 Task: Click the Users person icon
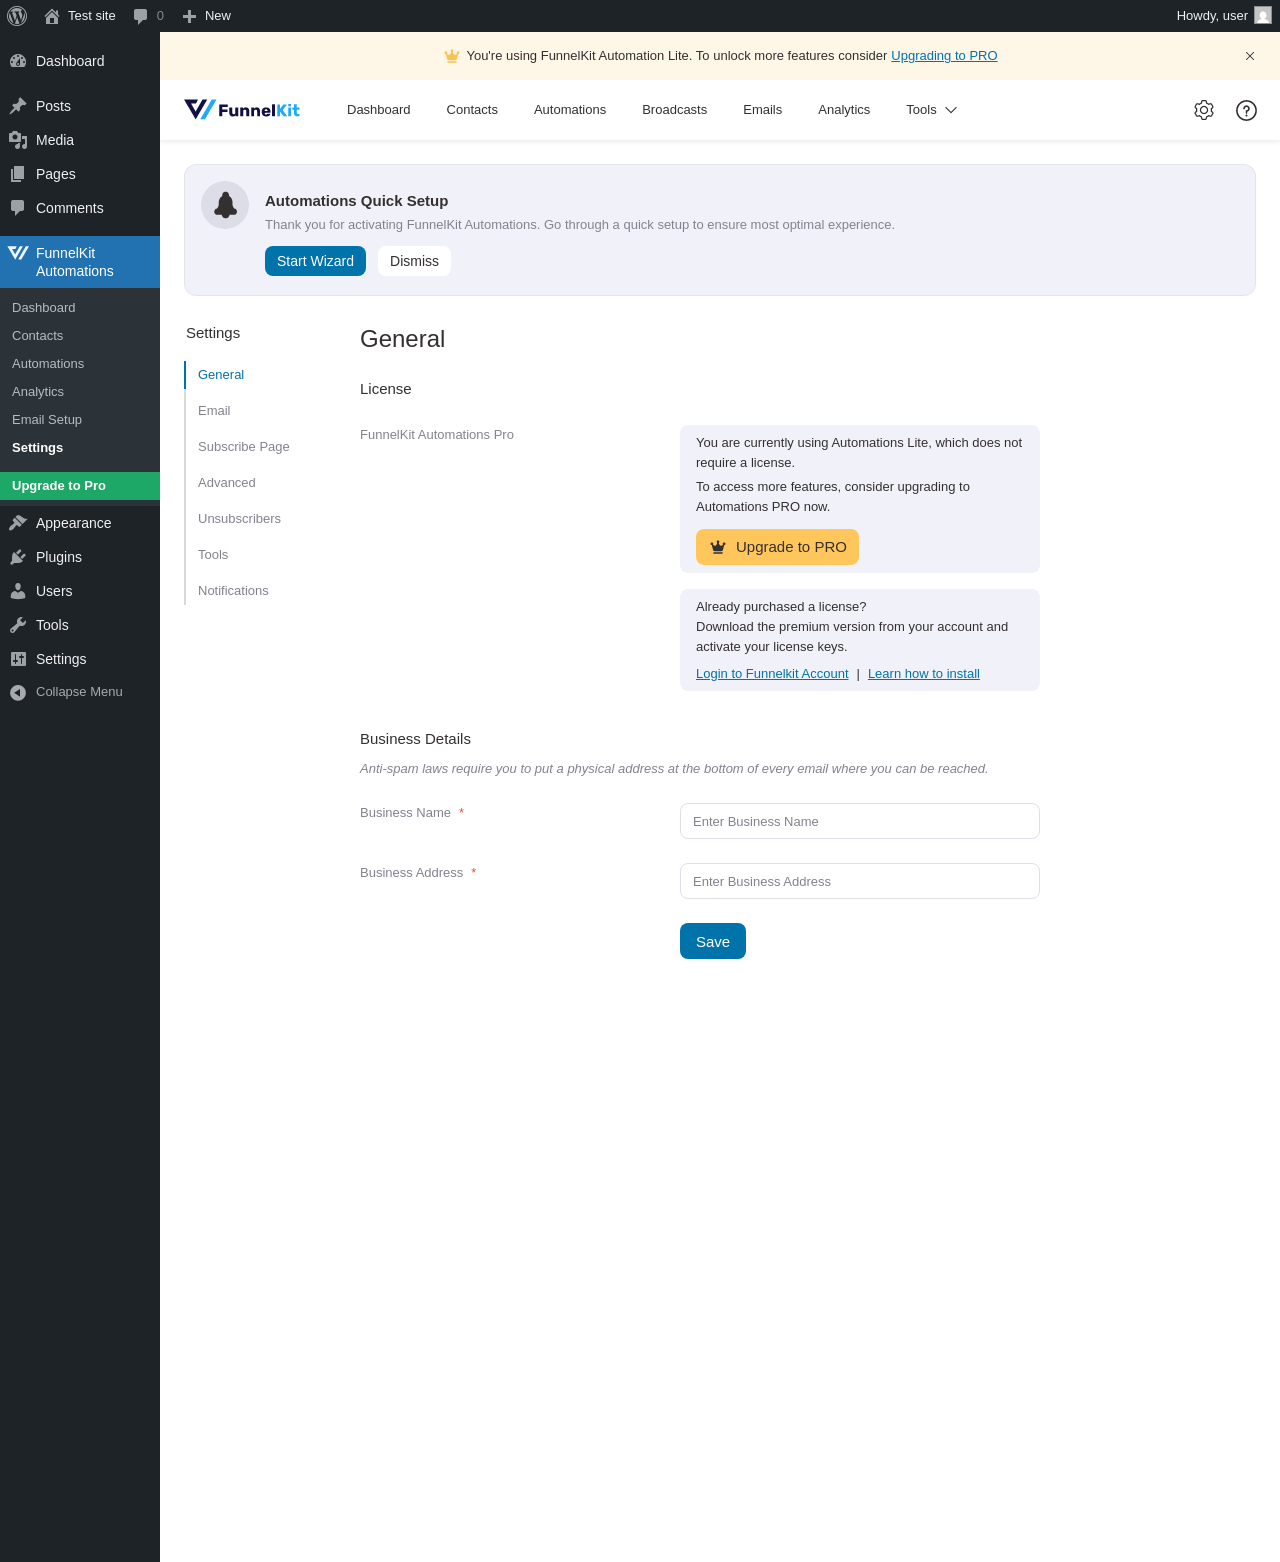pos(18,591)
